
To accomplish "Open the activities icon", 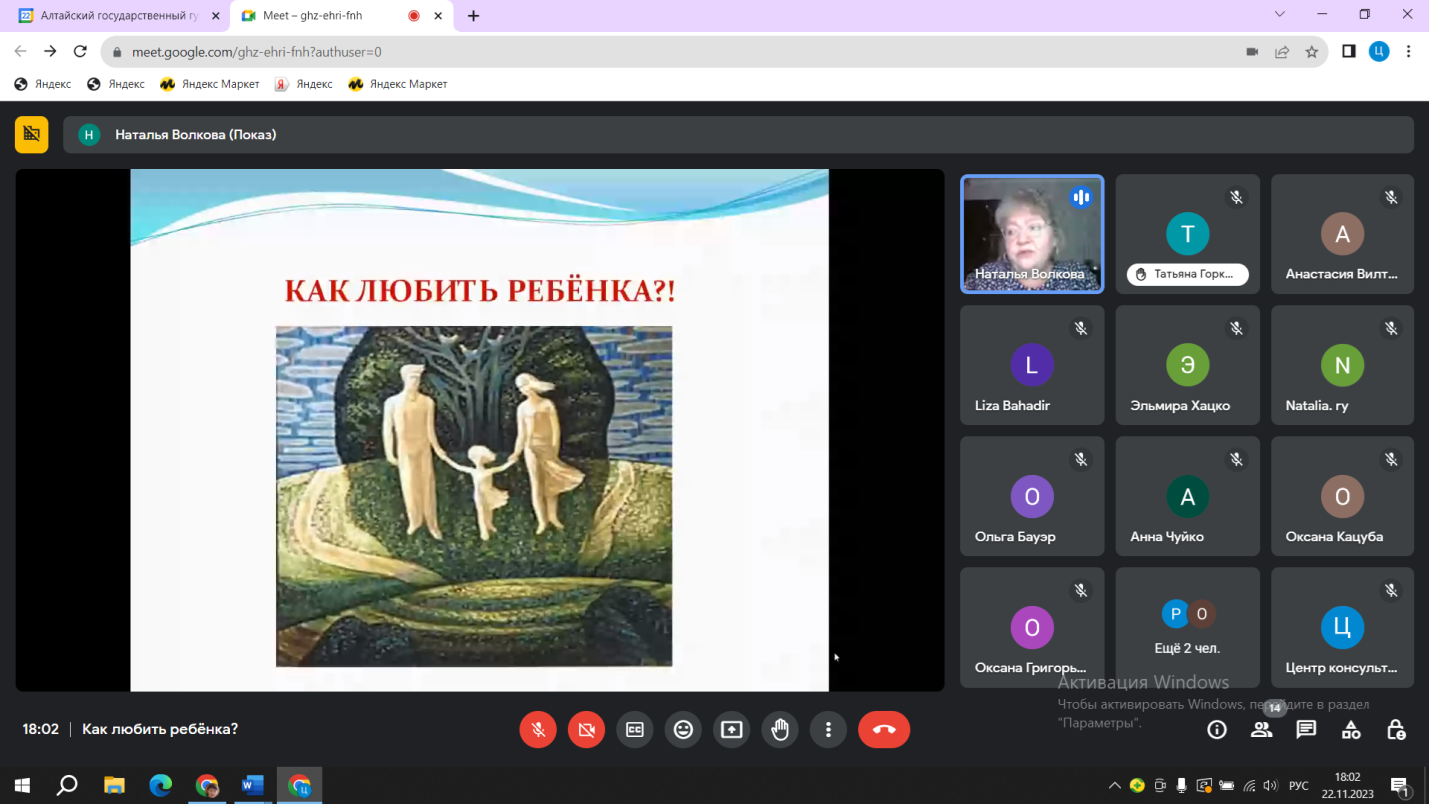I will (x=1351, y=730).
